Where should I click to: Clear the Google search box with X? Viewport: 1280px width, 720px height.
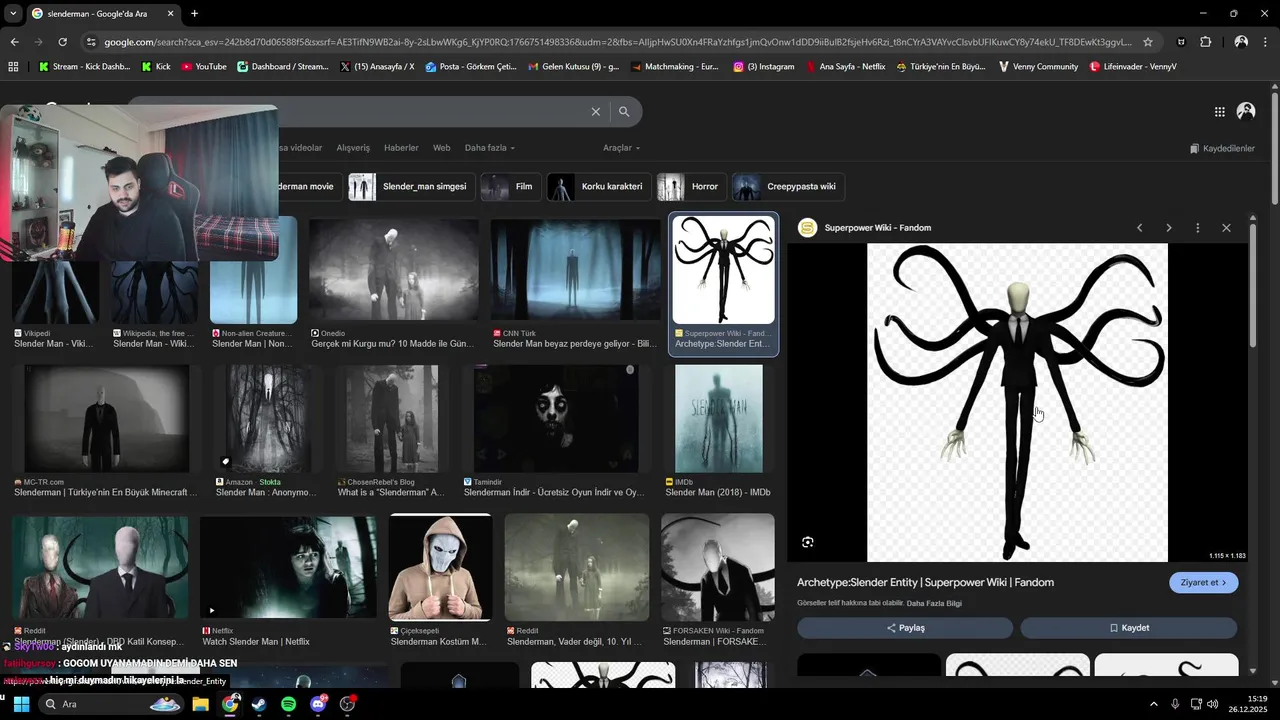tap(596, 112)
